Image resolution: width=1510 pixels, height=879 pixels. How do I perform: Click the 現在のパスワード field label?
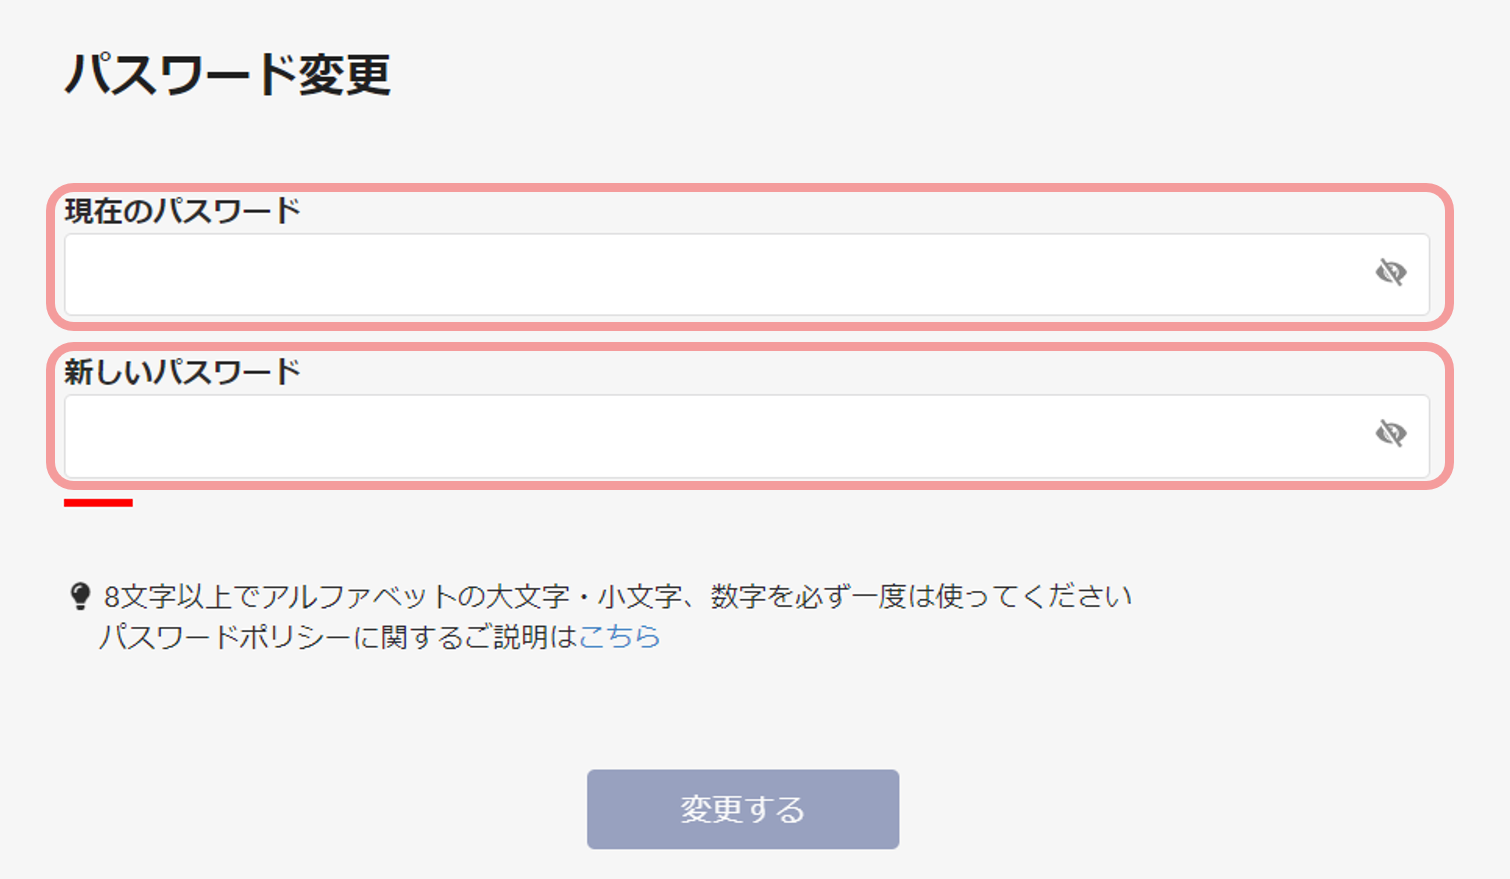pos(182,211)
